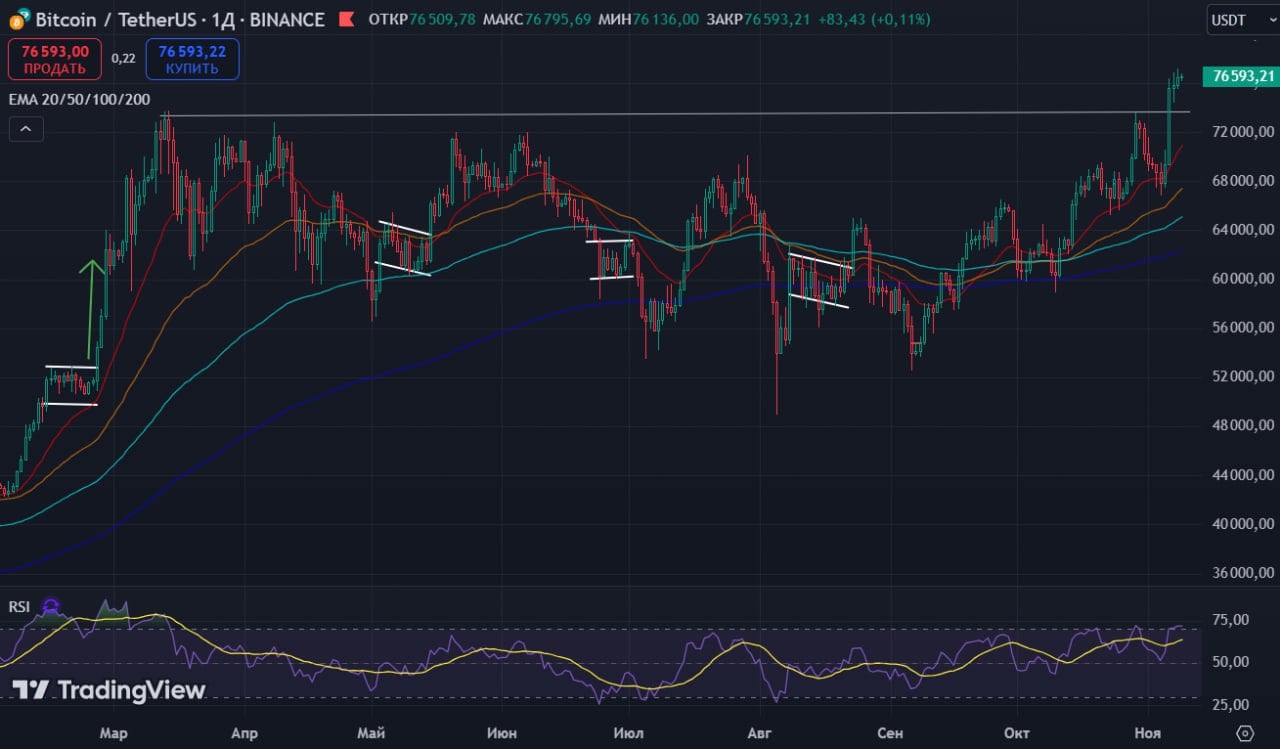Click the Апр label on time axis
The image size is (1280, 749).
(244, 734)
